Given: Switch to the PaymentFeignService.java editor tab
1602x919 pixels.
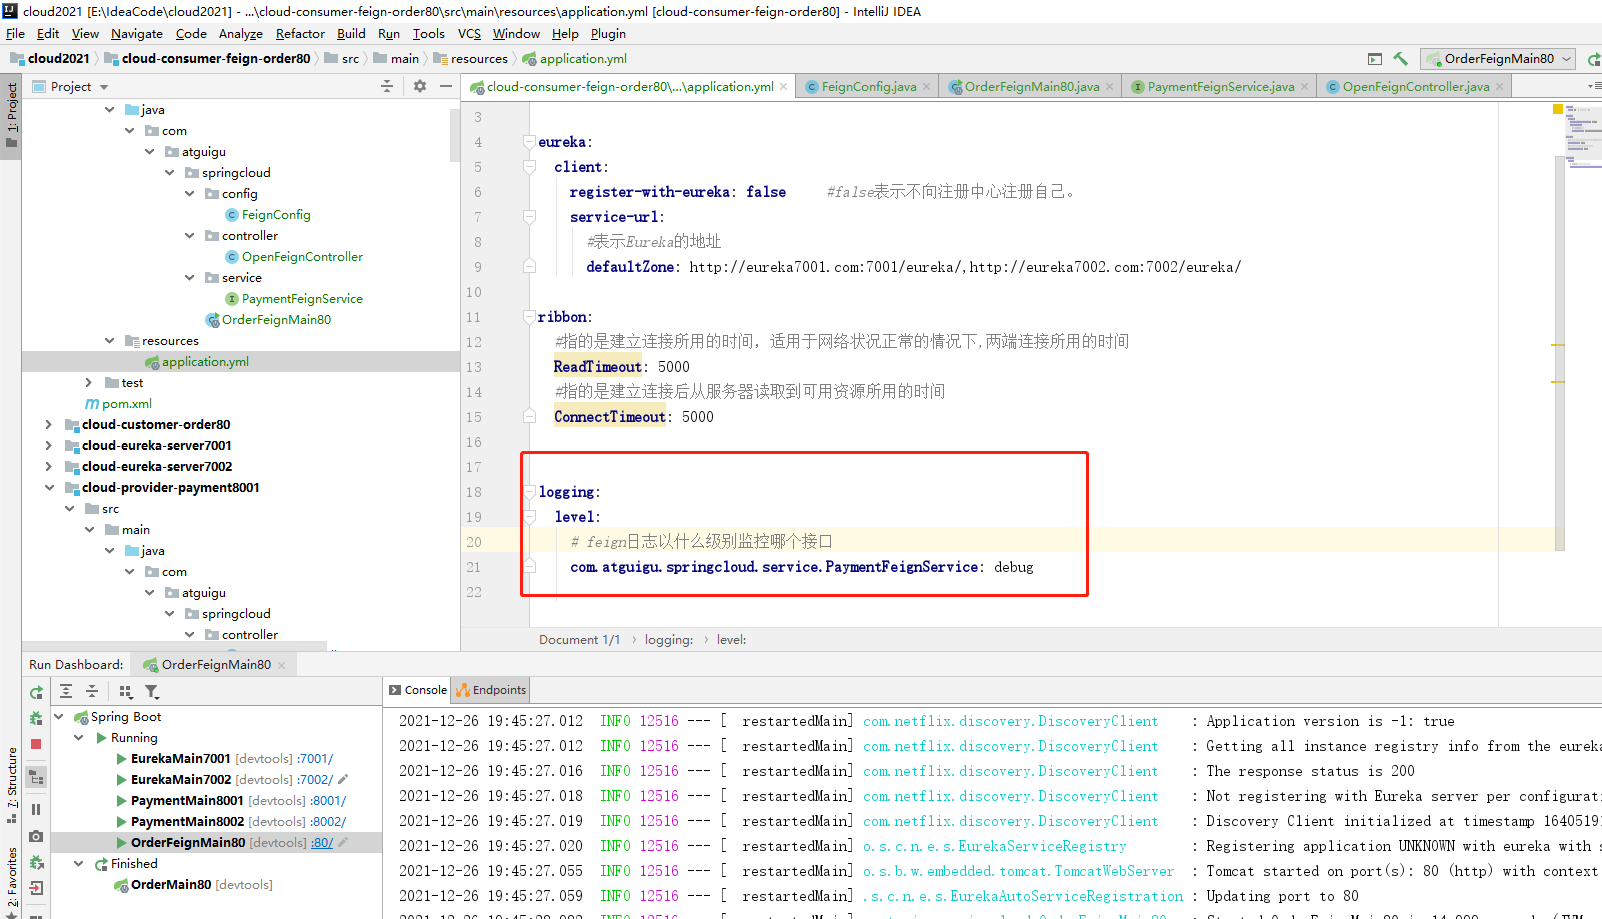Looking at the screenshot, I should 1220,87.
